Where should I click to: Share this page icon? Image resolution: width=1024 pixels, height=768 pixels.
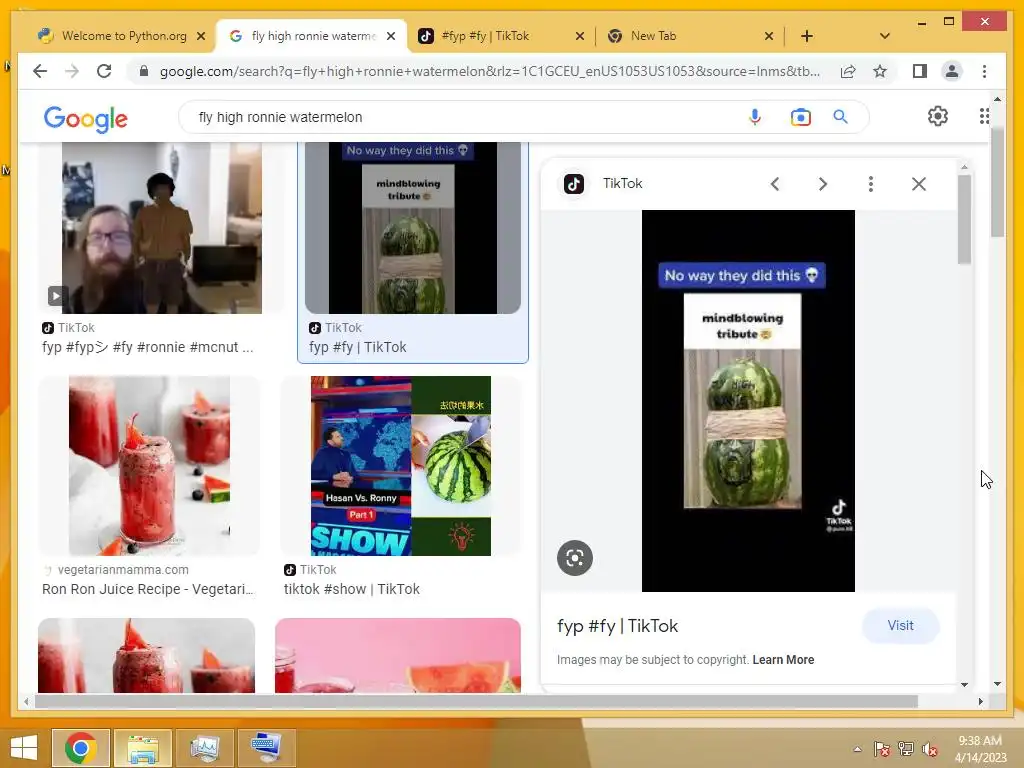click(x=848, y=71)
